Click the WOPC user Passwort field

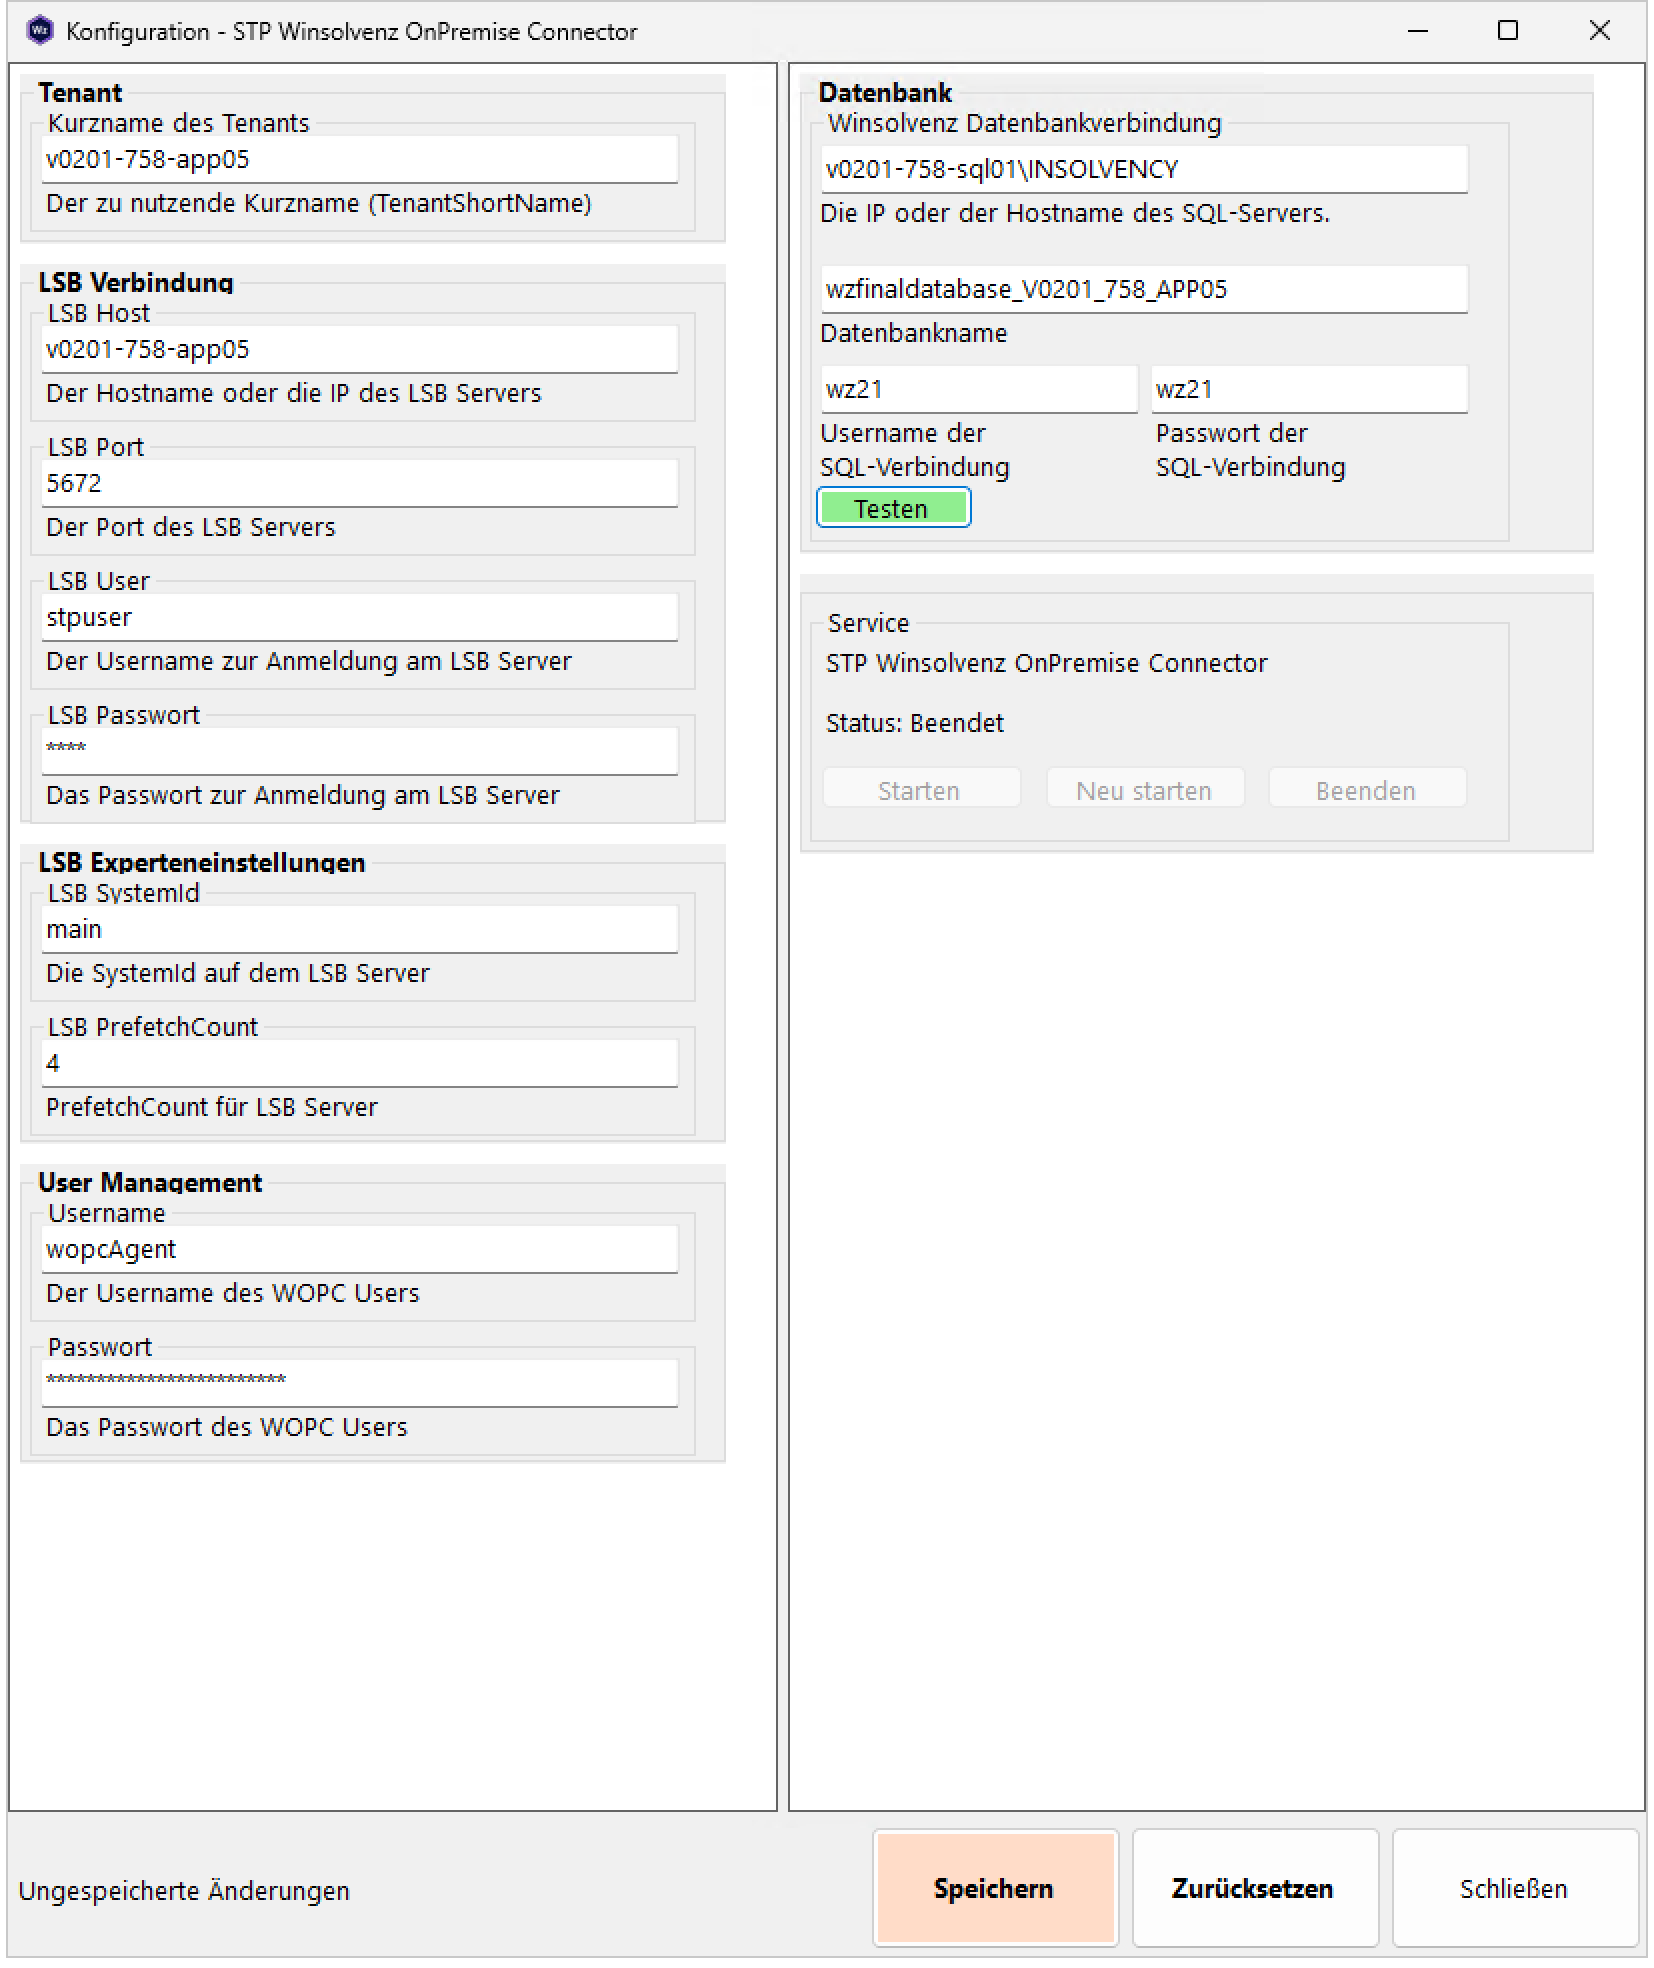click(359, 1383)
